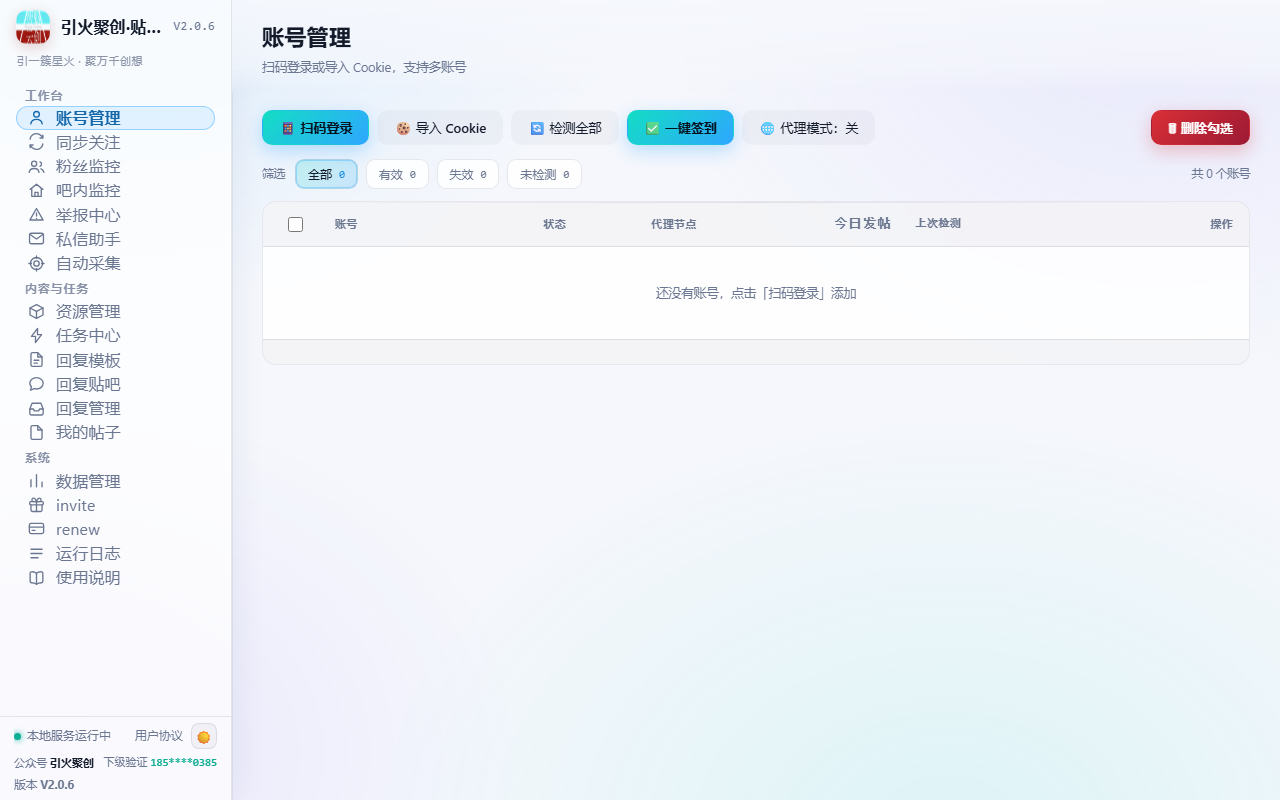Click the 导入 Cookie button
The height and width of the screenshot is (800, 1280).
(x=440, y=128)
